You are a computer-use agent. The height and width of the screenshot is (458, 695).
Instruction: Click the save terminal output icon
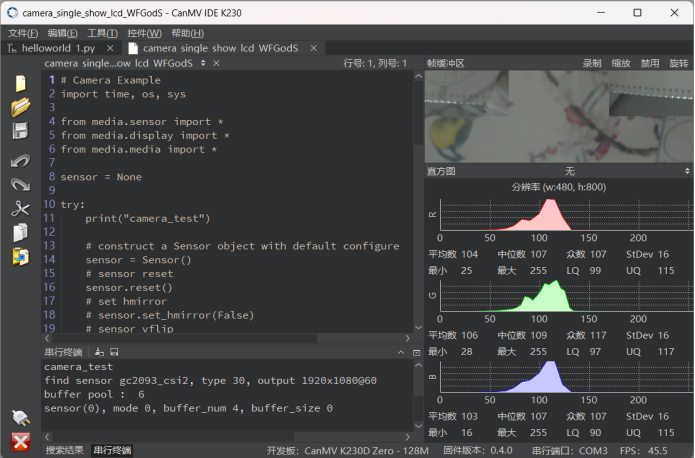114,352
